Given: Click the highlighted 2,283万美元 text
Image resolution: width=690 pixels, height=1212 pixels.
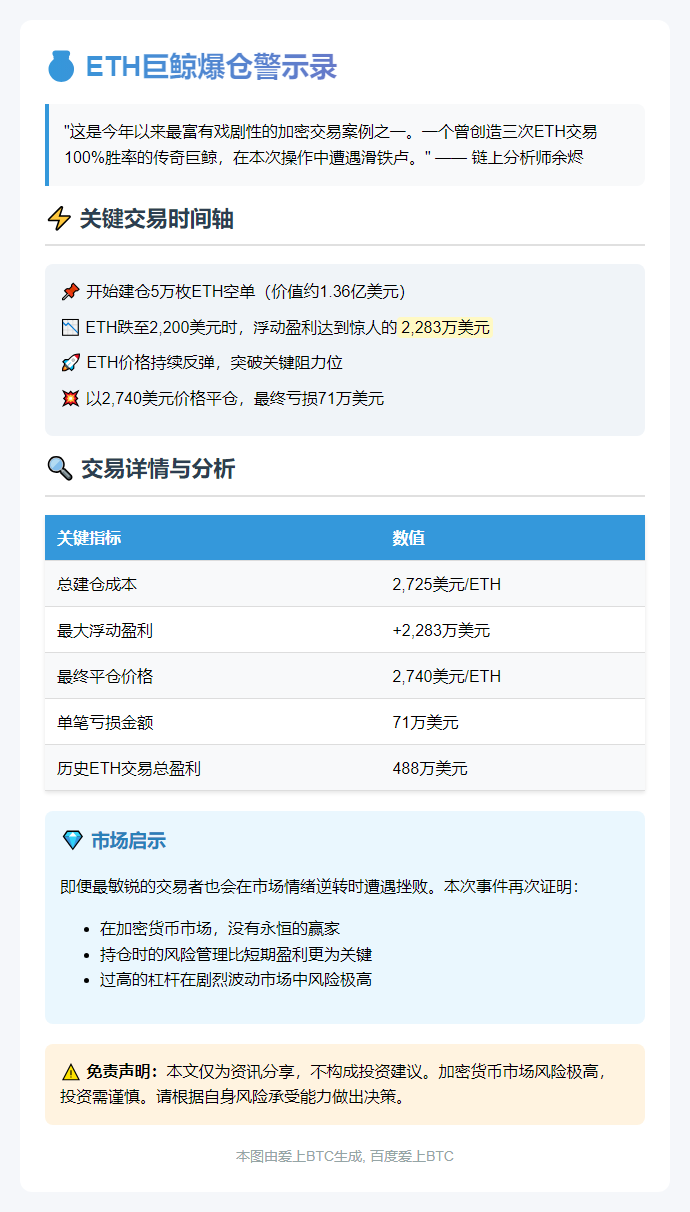Looking at the screenshot, I should click(445, 327).
